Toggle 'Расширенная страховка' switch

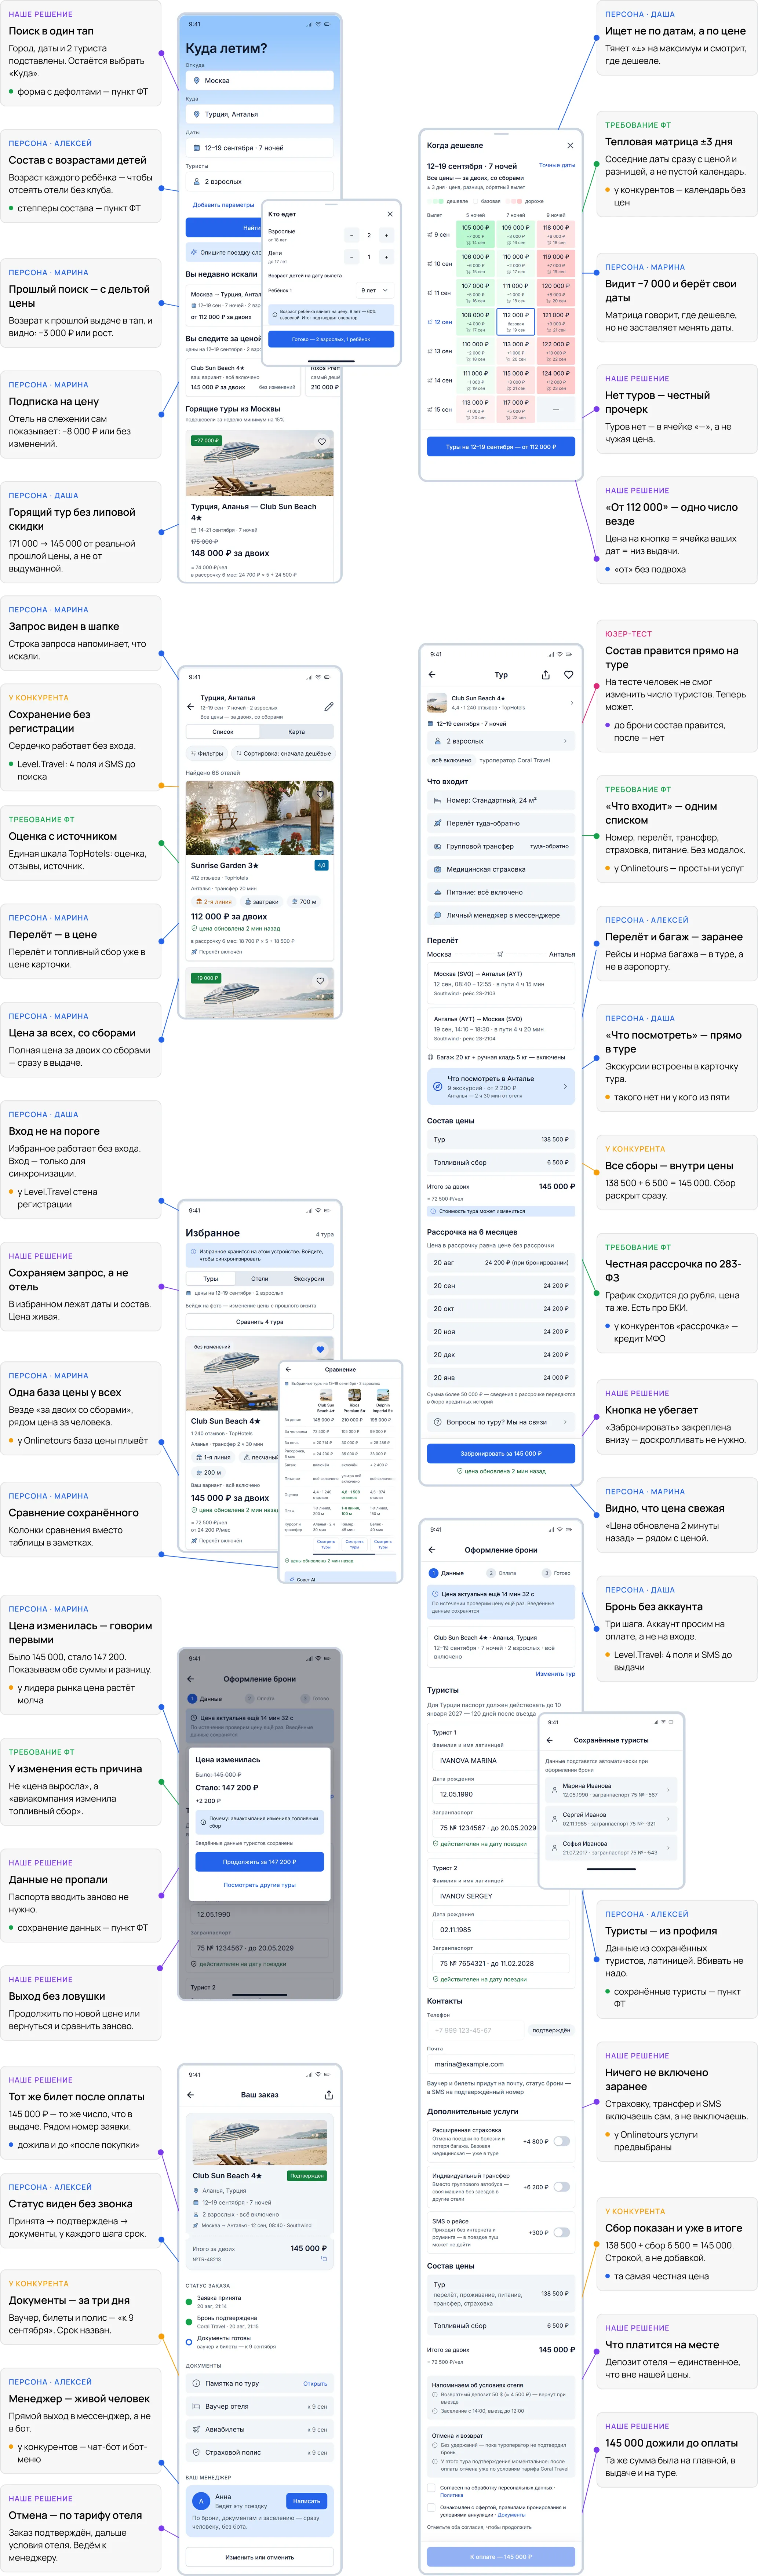pos(562,2141)
